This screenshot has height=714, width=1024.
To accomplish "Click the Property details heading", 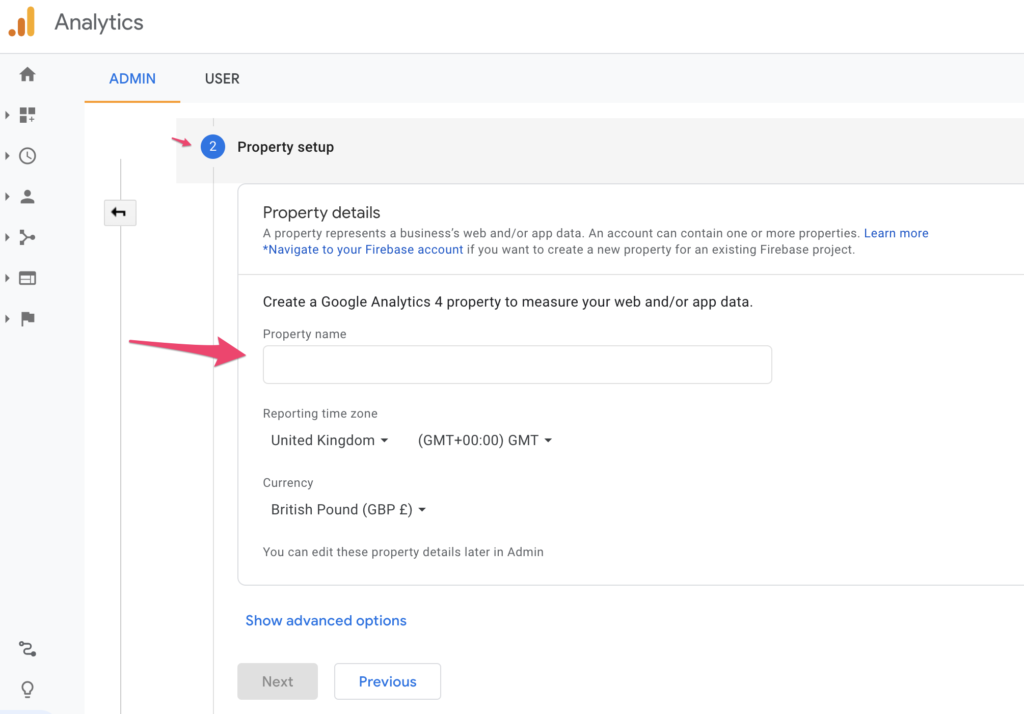I will point(321,212).
